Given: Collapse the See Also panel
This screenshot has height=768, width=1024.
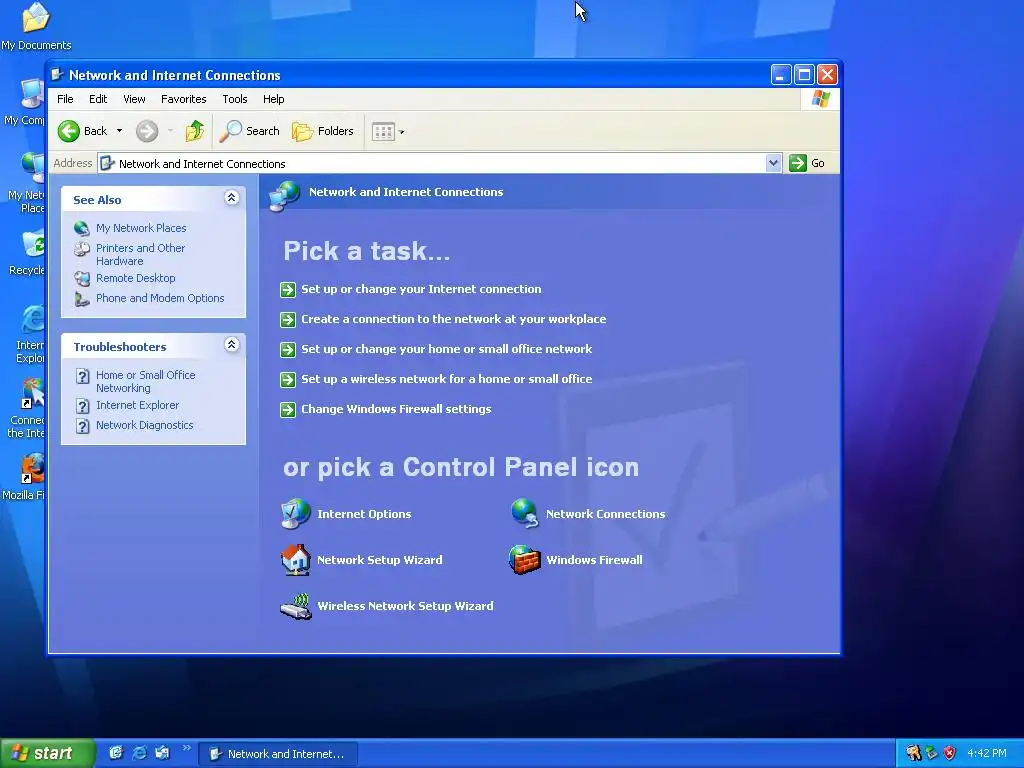Looking at the screenshot, I should (x=231, y=197).
